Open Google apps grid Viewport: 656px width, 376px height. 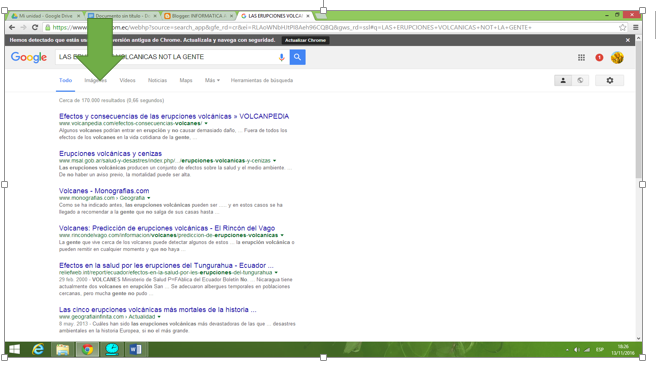pyautogui.click(x=582, y=57)
